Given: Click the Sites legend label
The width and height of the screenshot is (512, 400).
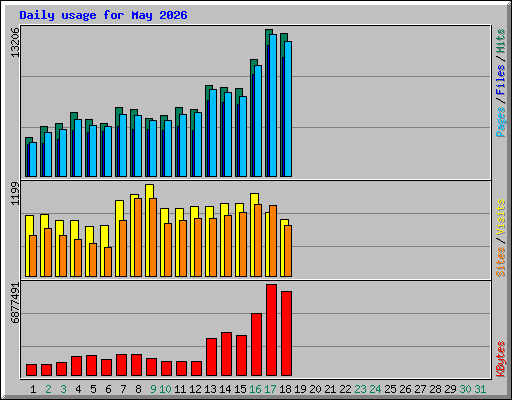Looking at the screenshot, I should coord(501,262).
